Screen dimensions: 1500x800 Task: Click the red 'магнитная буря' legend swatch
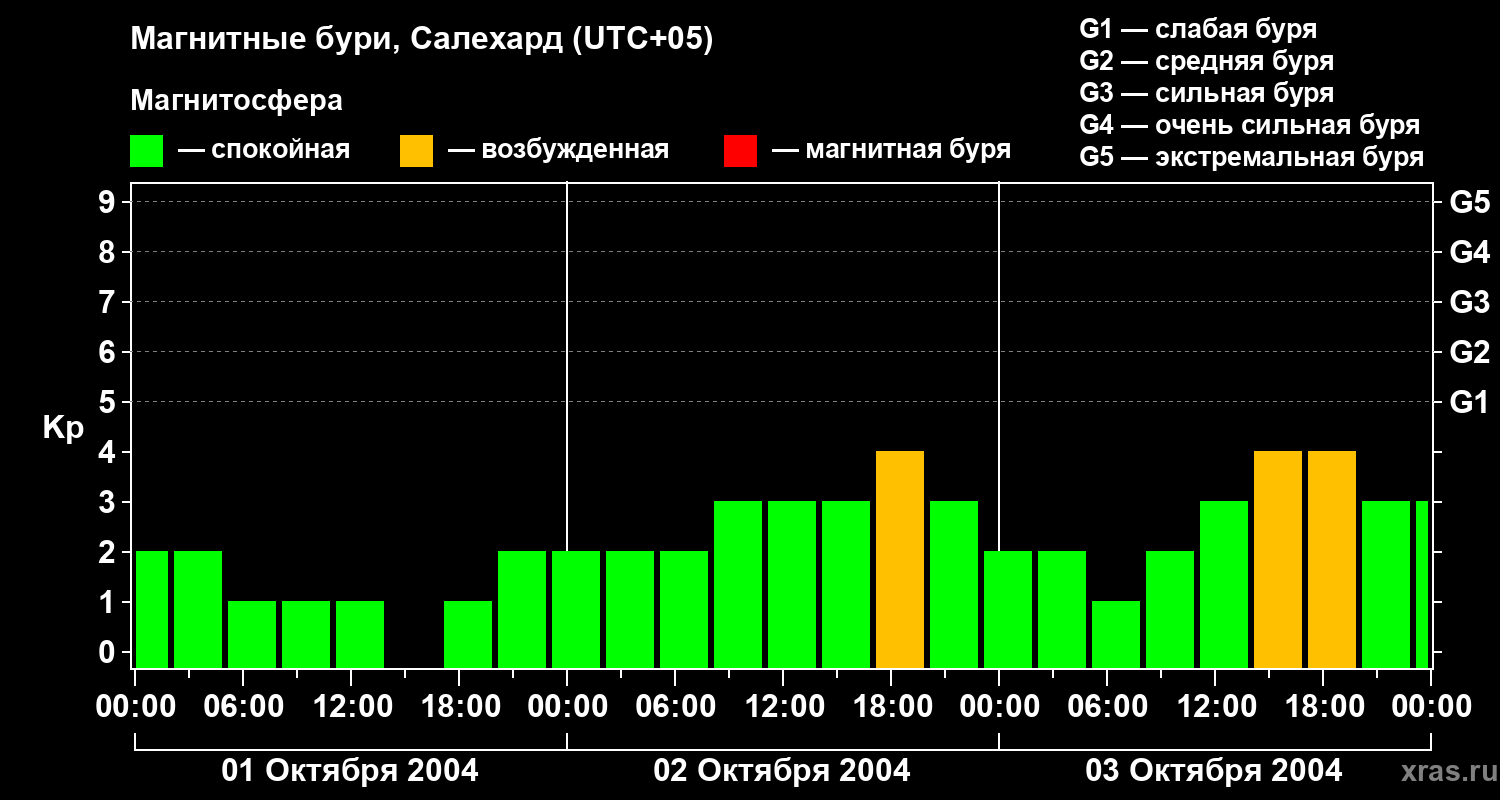740,151
